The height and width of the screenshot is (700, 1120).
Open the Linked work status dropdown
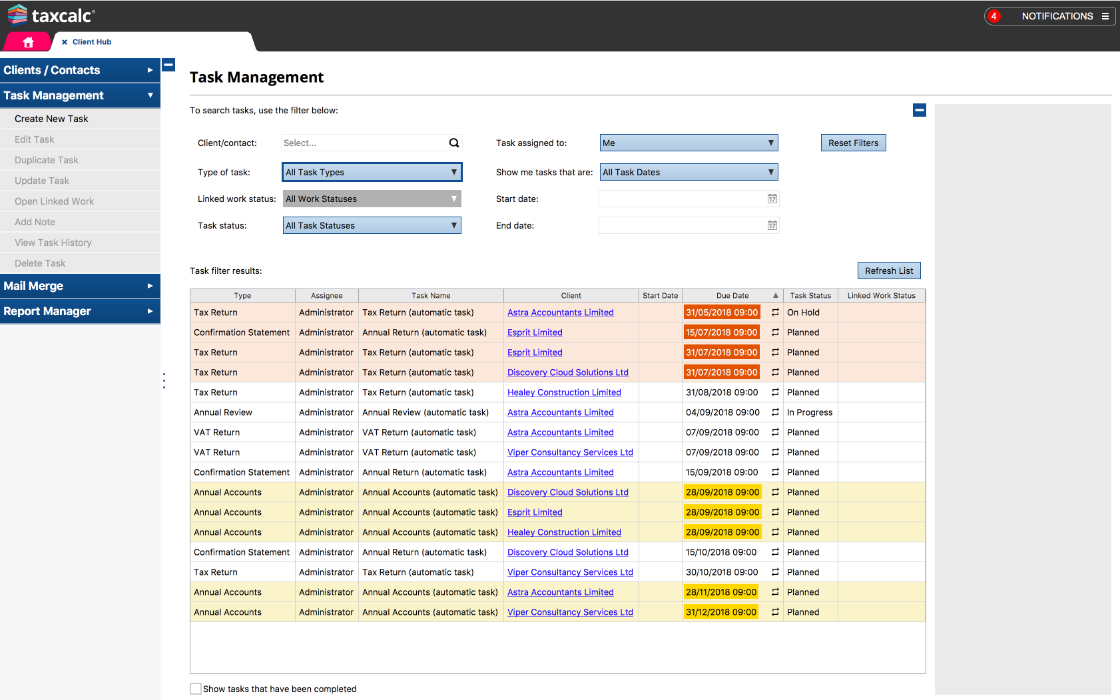click(x=372, y=199)
